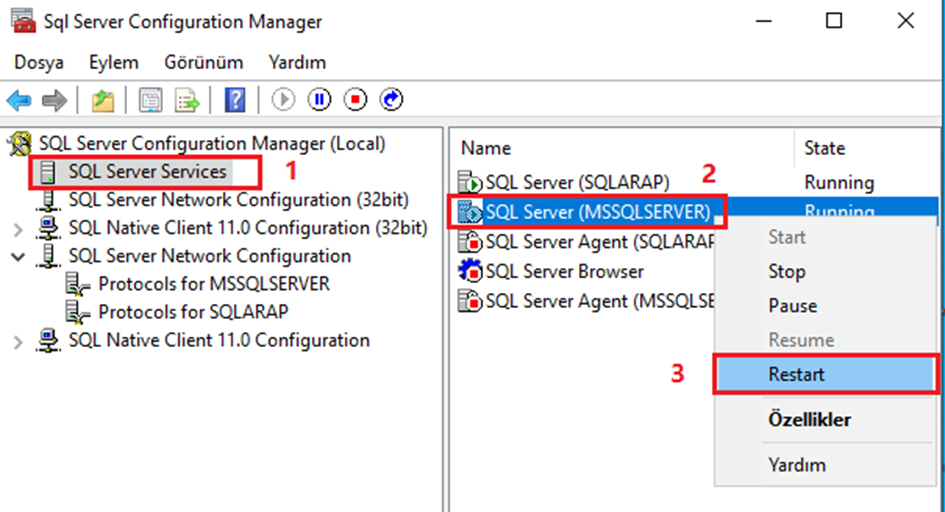The image size is (945, 512).
Task: Select SQL Native Client 11.0 Configuration (32bit) item
Action: point(248,228)
